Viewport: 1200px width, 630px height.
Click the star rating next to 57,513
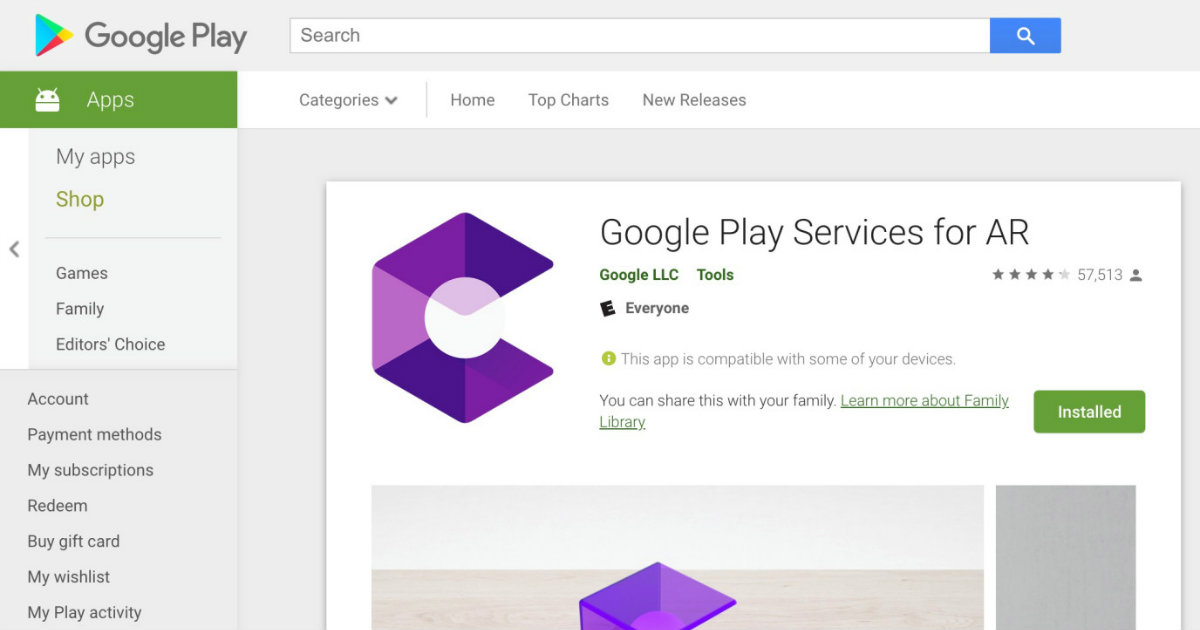1031,274
